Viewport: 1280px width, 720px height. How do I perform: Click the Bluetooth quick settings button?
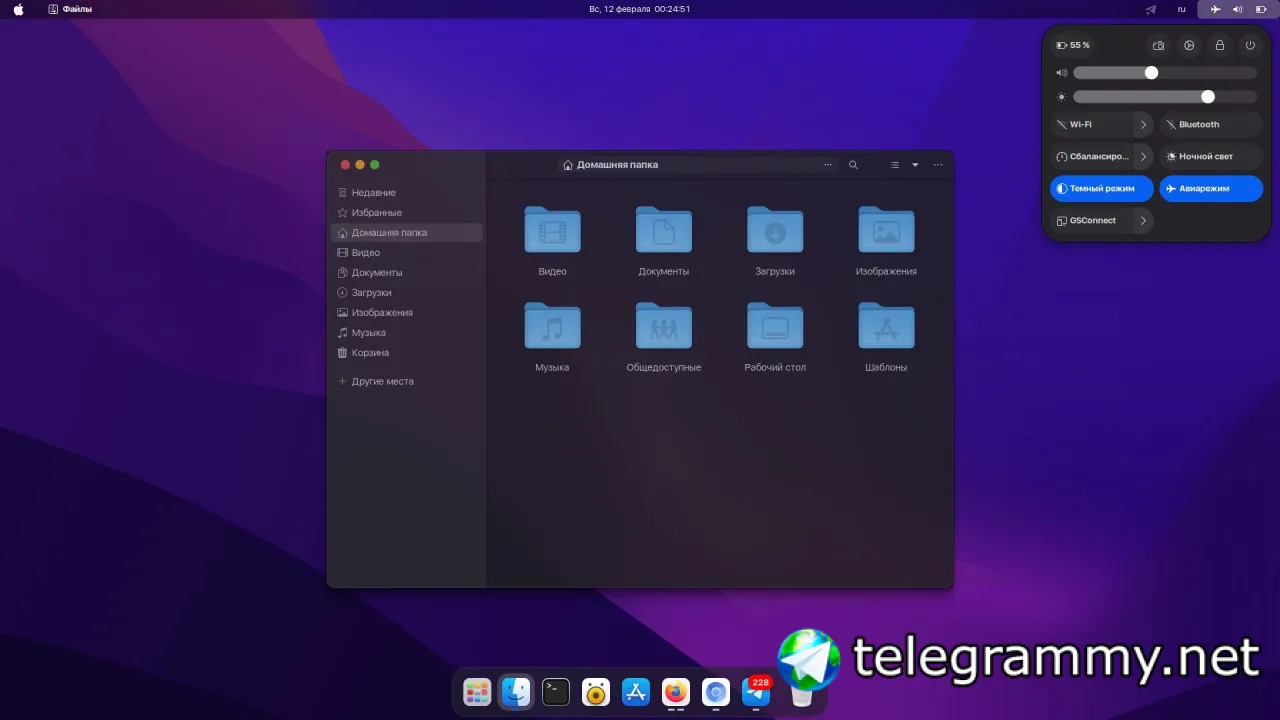[x=1210, y=125]
